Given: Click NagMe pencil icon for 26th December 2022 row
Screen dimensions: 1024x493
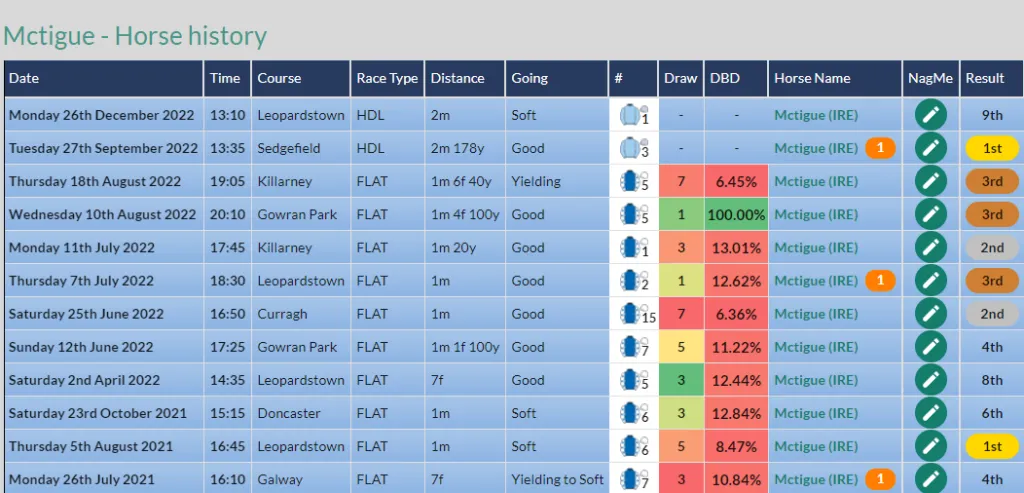Looking at the screenshot, I should pos(931,115).
